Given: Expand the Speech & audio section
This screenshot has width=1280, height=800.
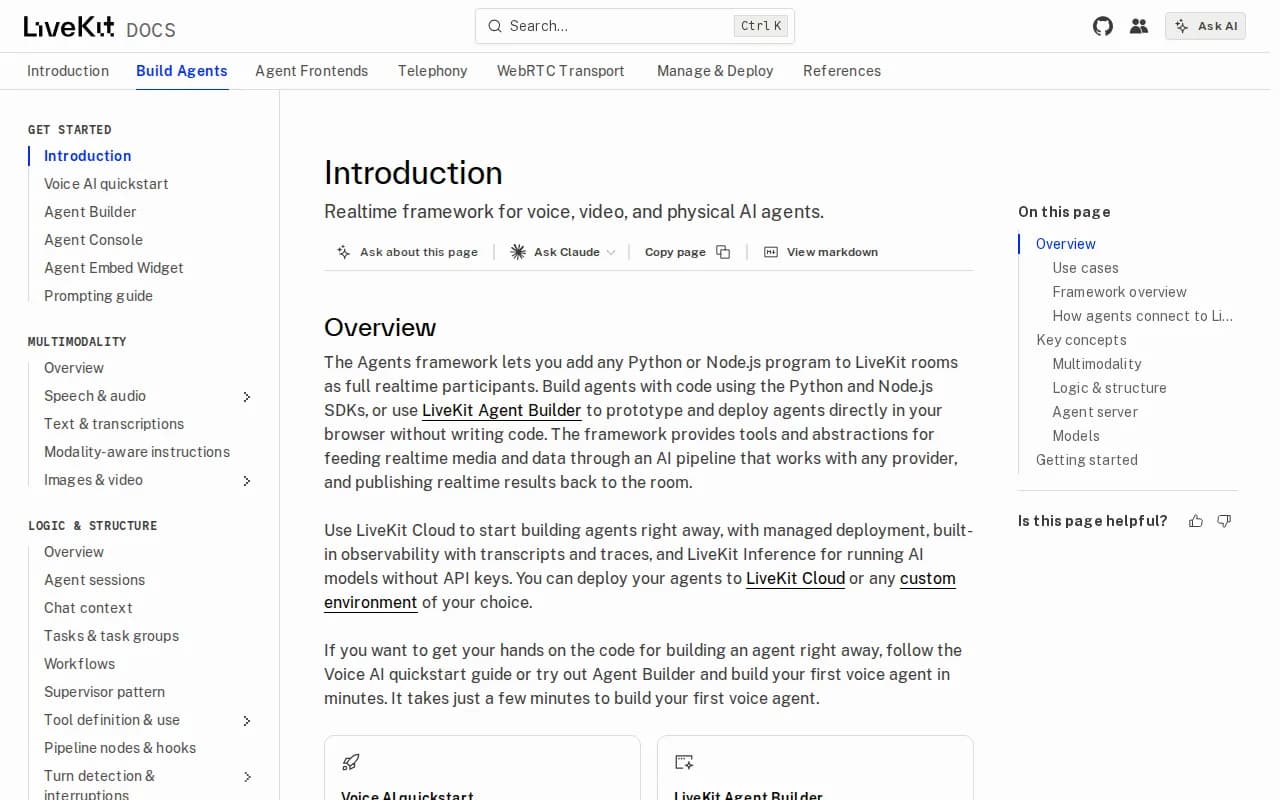Looking at the screenshot, I should pyautogui.click(x=247, y=397).
